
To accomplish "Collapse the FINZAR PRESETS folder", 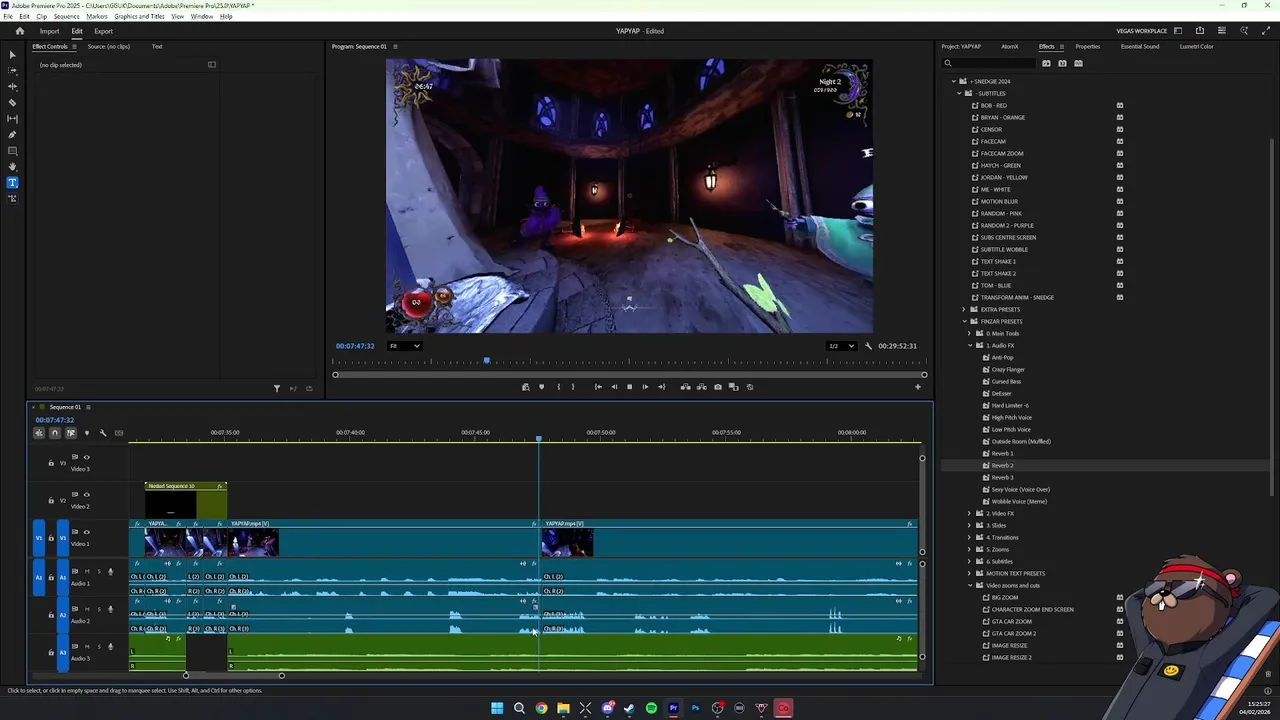I will coord(964,321).
